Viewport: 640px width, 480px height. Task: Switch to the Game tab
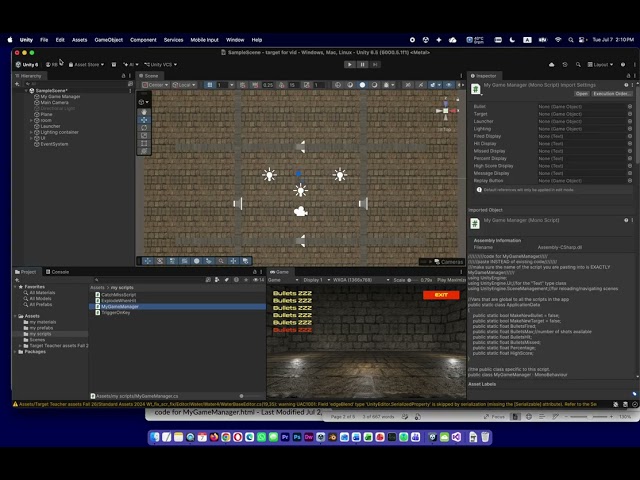pos(279,272)
